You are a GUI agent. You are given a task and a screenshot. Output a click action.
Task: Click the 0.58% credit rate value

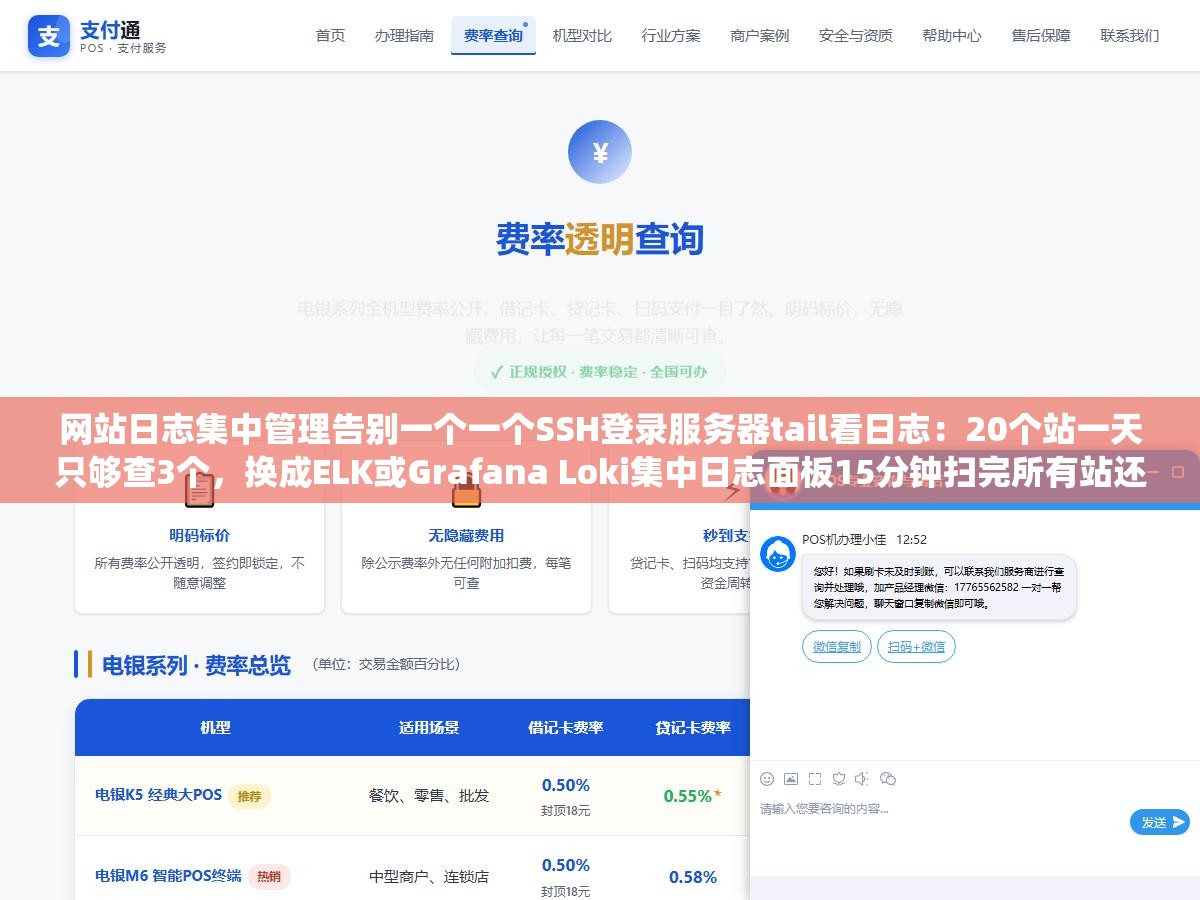pyautogui.click(x=692, y=877)
